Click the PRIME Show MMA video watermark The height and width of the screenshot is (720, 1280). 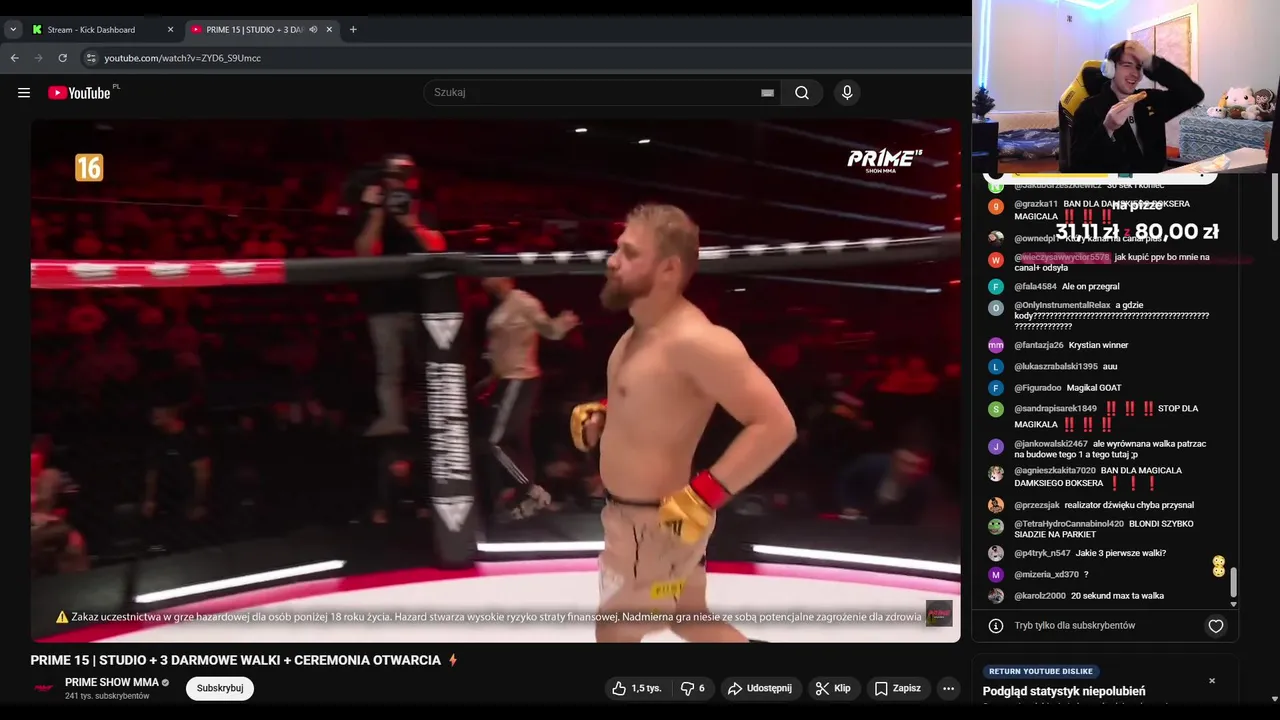tap(885, 160)
